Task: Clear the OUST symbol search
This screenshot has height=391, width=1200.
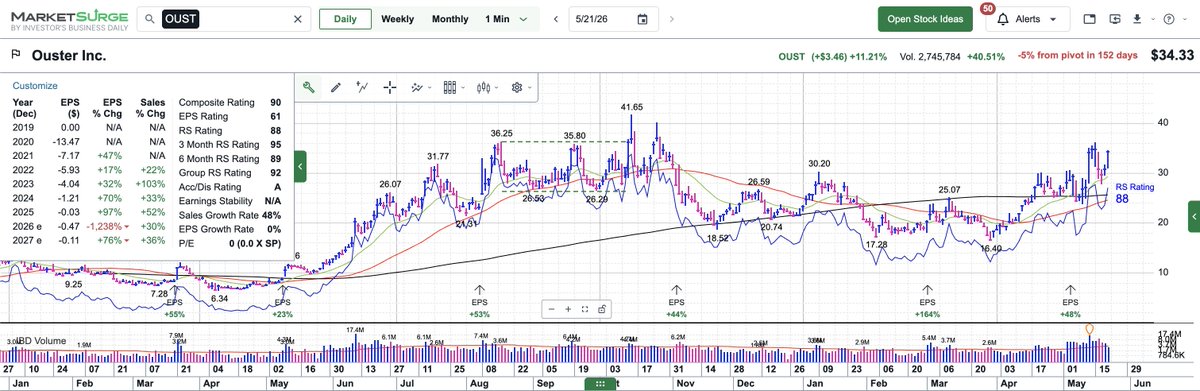Action: pyautogui.click(x=298, y=19)
